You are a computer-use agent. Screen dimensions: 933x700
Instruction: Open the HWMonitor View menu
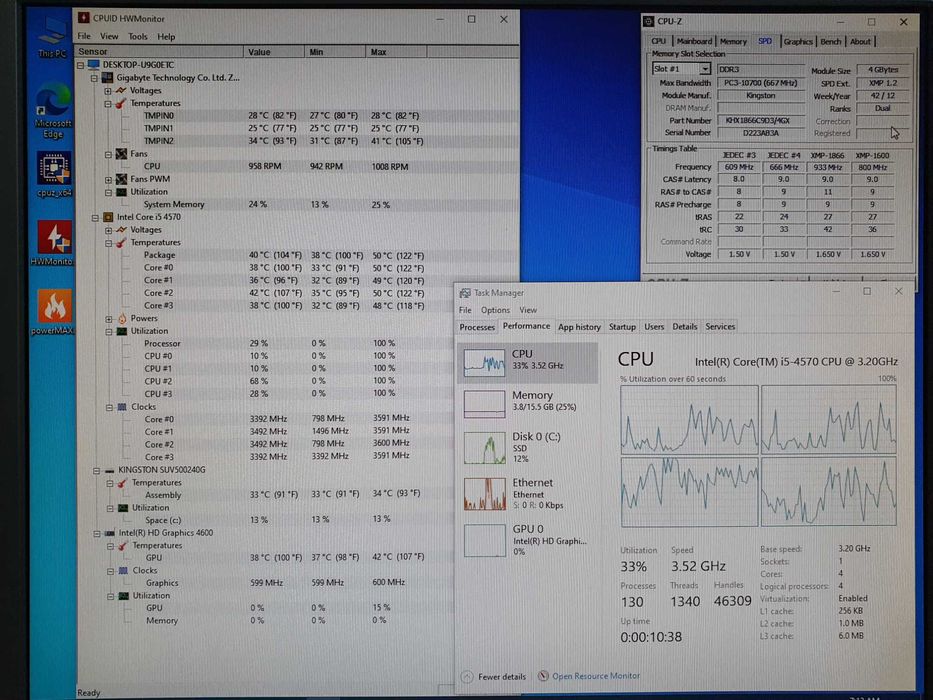tap(109, 36)
